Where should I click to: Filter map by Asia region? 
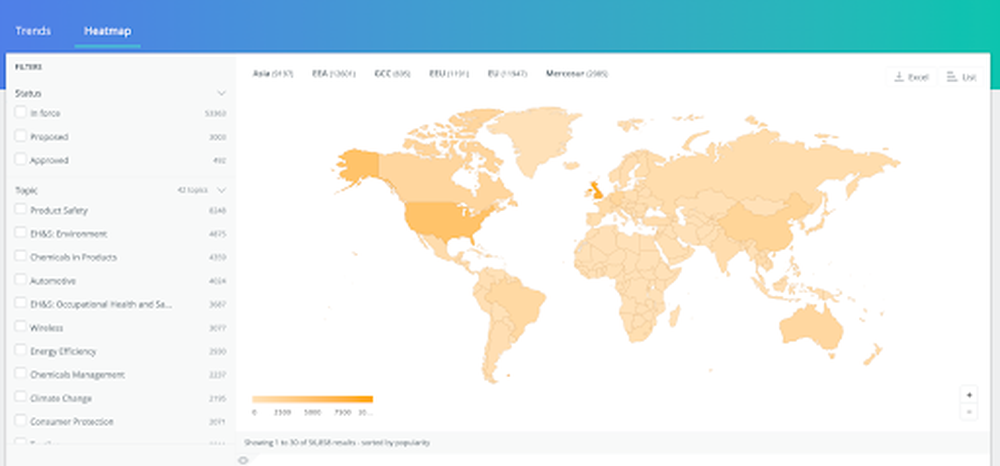pyautogui.click(x=272, y=74)
